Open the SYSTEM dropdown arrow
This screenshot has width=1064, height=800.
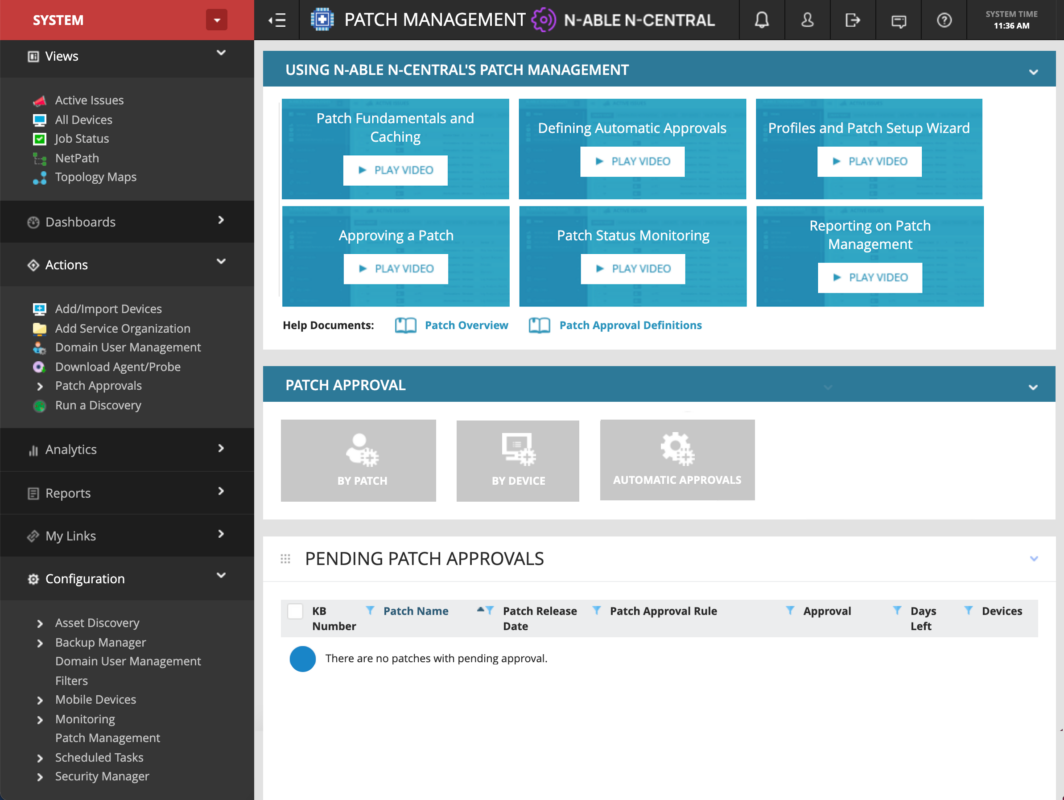tap(216, 19)
